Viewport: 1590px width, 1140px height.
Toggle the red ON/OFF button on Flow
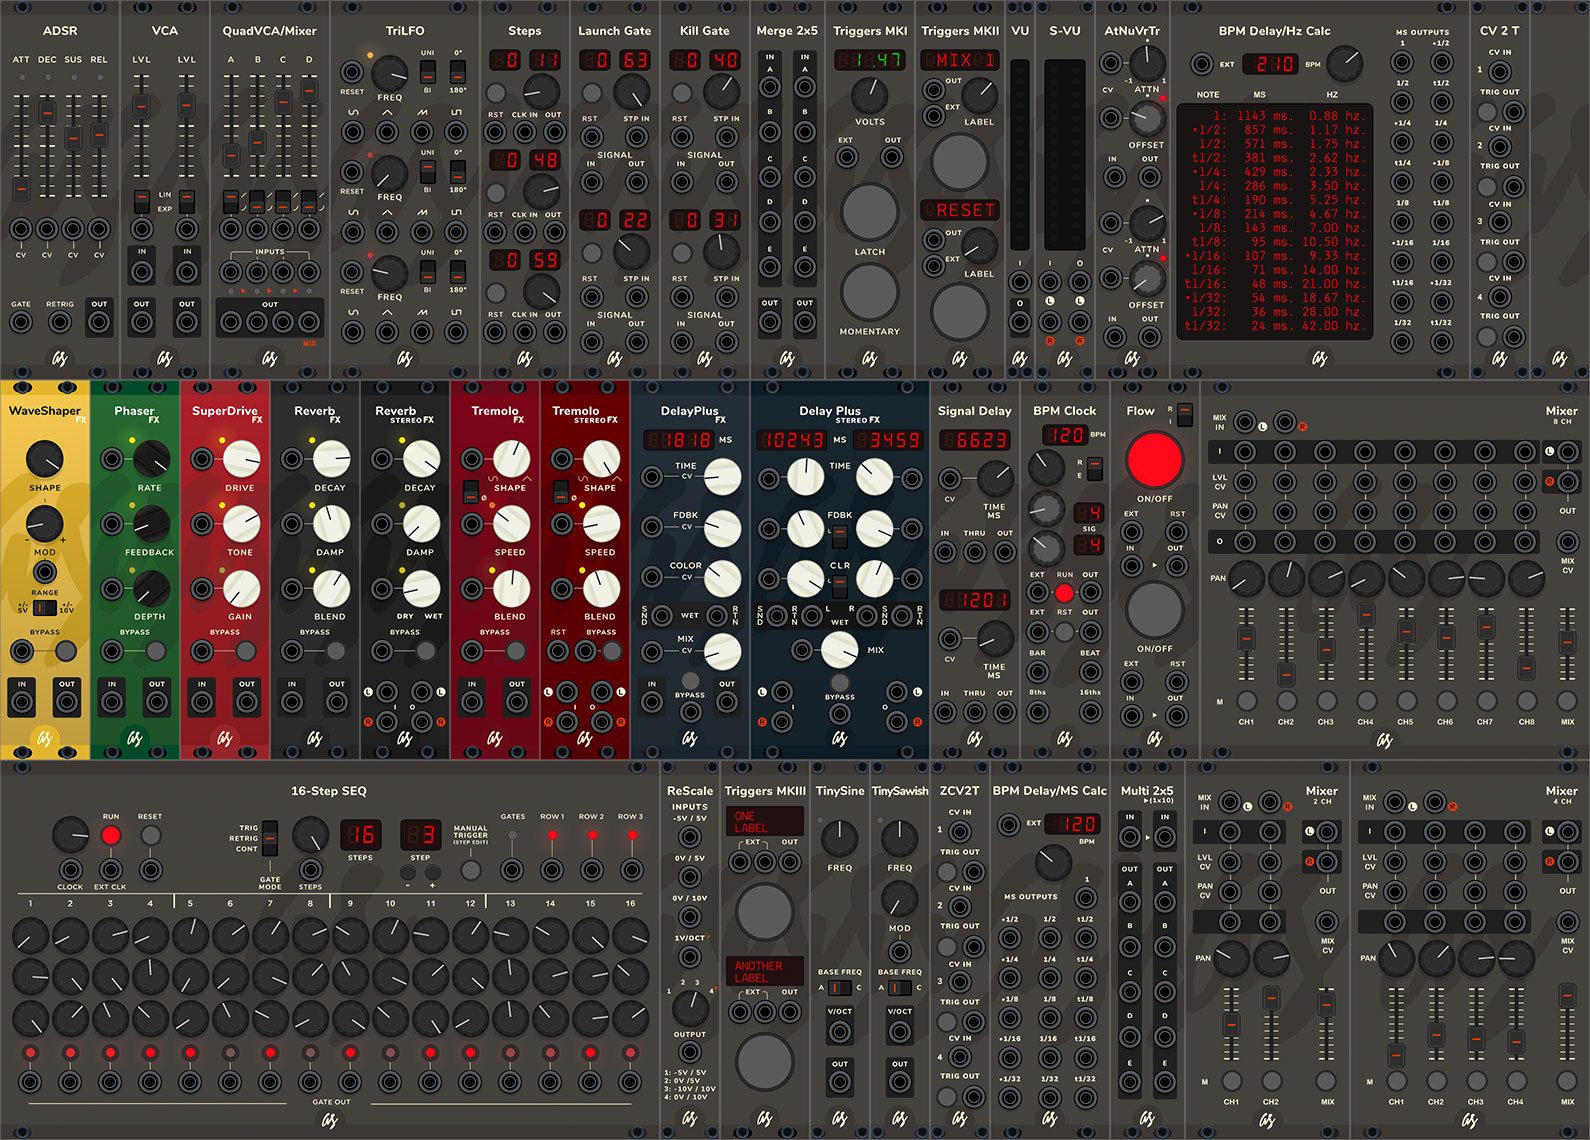pos(1154,460)
